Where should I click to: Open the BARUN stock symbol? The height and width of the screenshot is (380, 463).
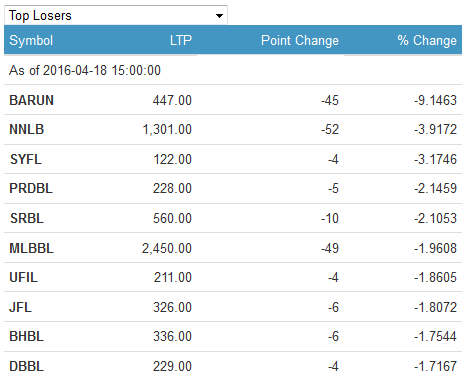coord(31,100)
